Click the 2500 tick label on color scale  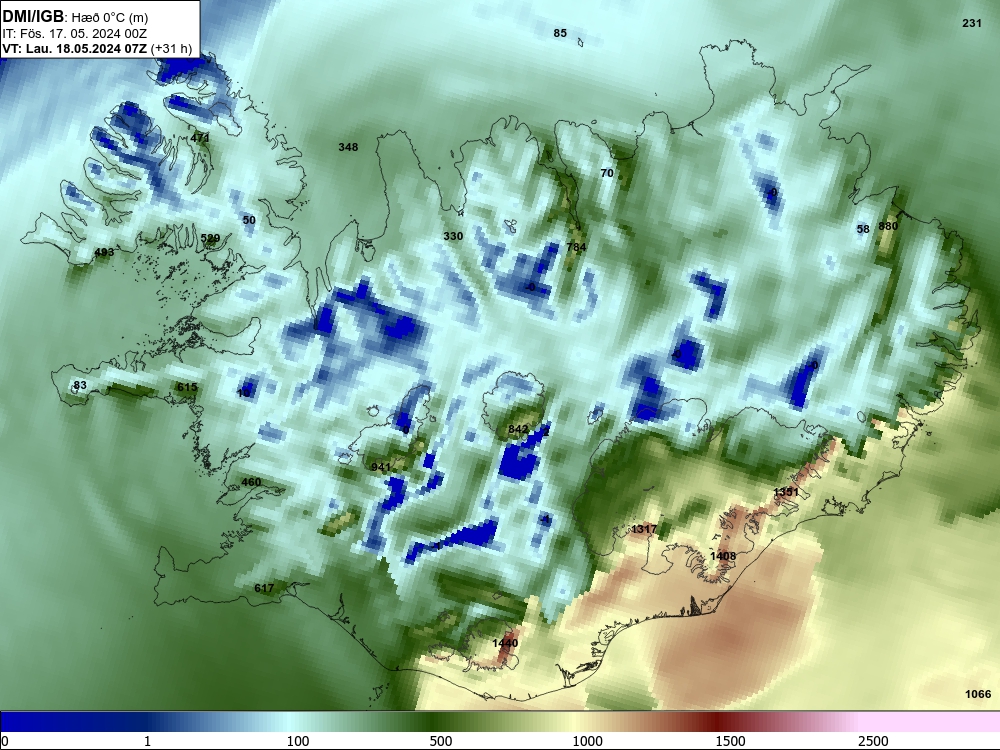[x=873, y=741]
